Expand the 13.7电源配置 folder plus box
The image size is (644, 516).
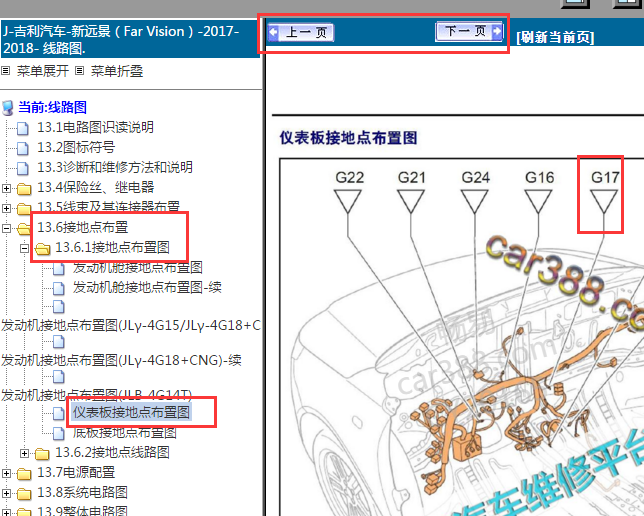(6, 473)
